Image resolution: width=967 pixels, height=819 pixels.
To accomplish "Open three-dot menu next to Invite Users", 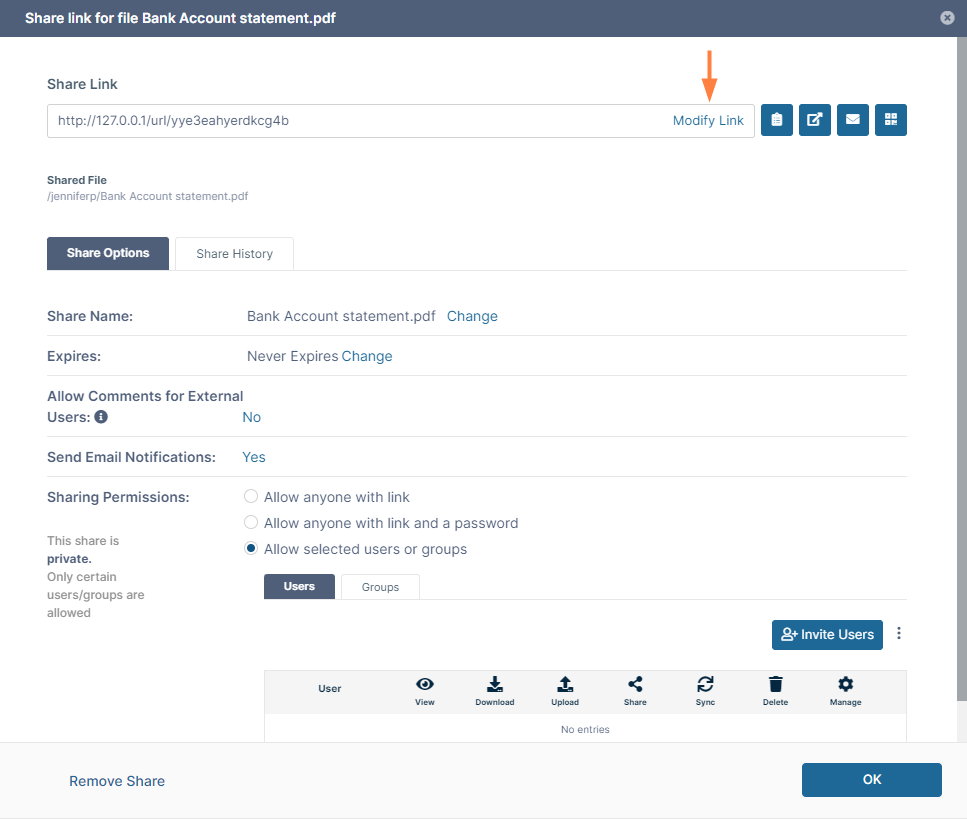I will click(x=899, y=634).
